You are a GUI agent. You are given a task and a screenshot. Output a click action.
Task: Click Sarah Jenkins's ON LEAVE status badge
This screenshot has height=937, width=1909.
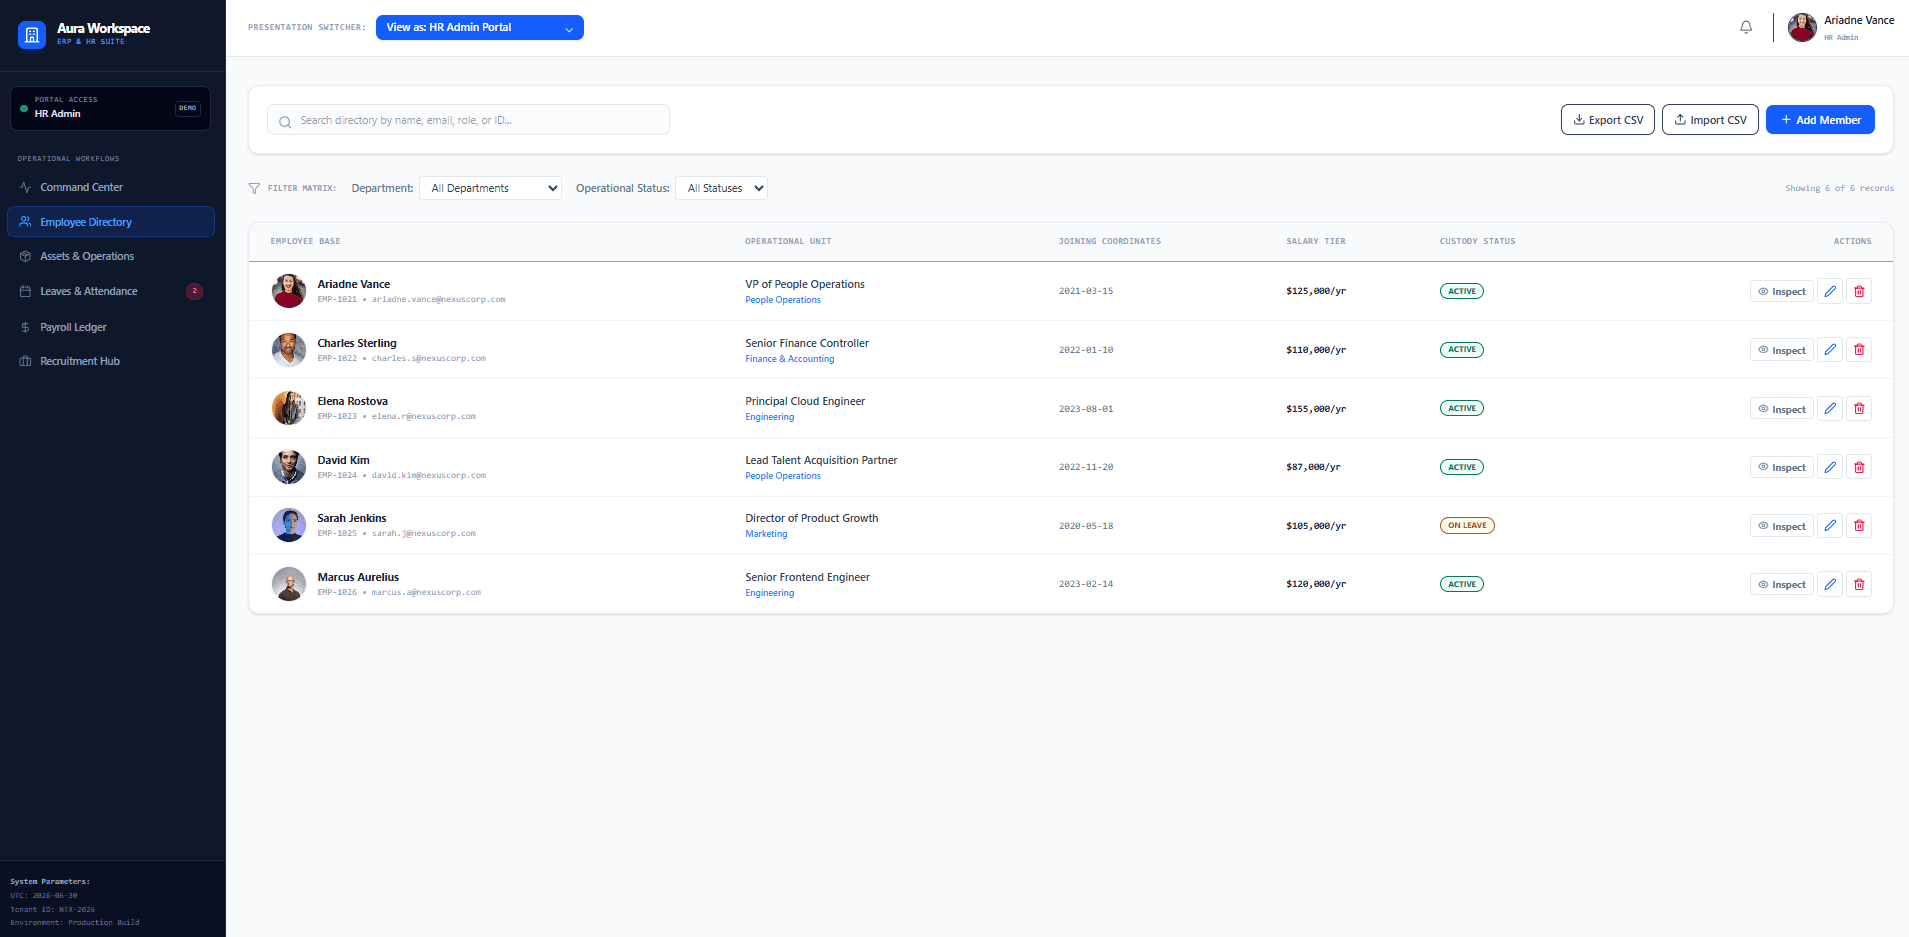[1467, 525]
